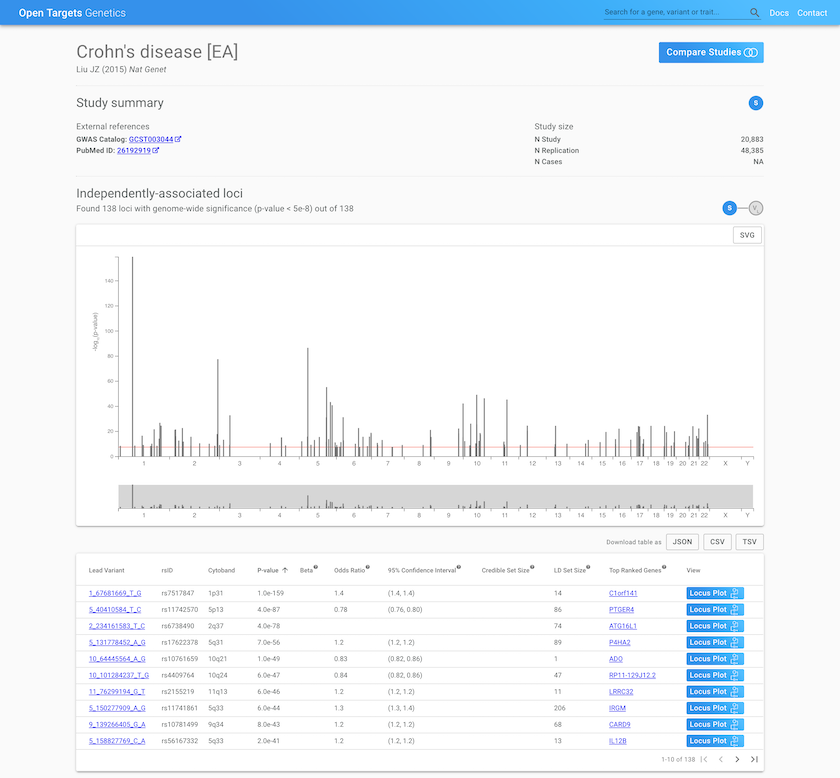This screenshot has width=840, height=778.
Task: Select the blue S toggle above the plot
Action: 729,208
